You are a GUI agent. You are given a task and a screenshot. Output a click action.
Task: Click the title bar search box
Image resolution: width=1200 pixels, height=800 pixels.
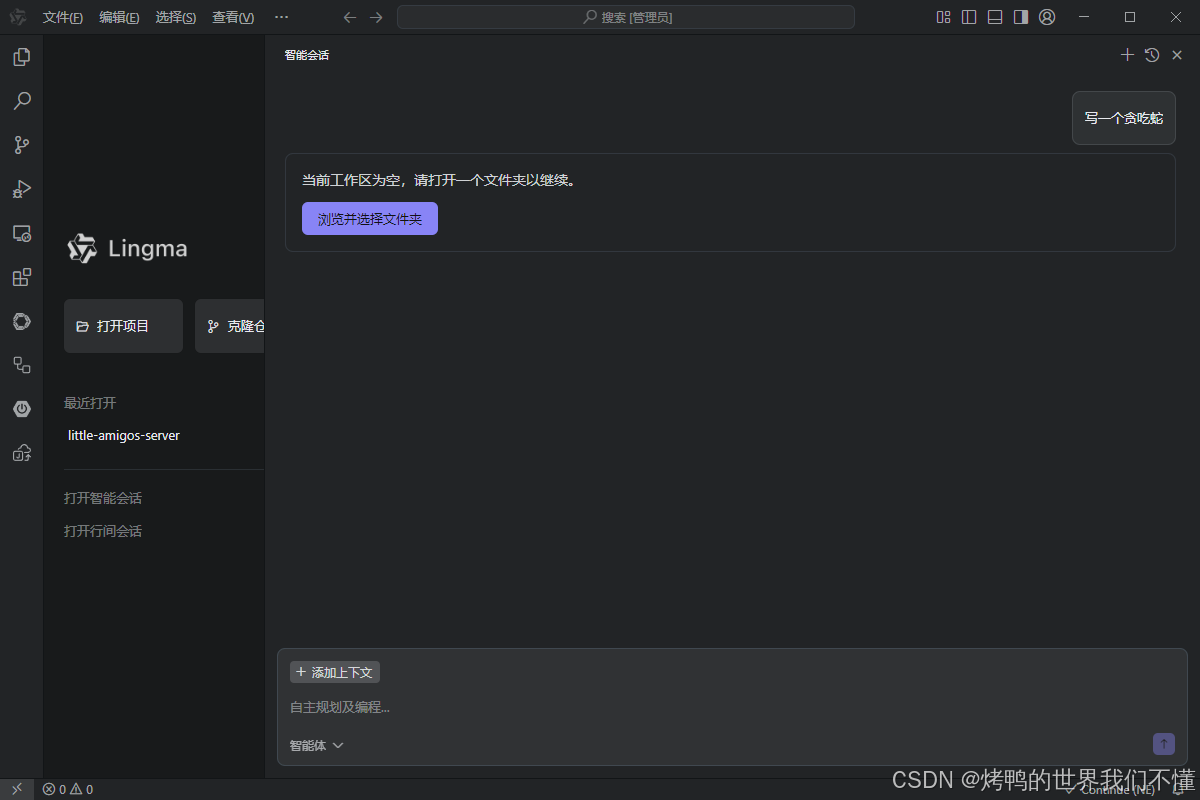point(626,17)
